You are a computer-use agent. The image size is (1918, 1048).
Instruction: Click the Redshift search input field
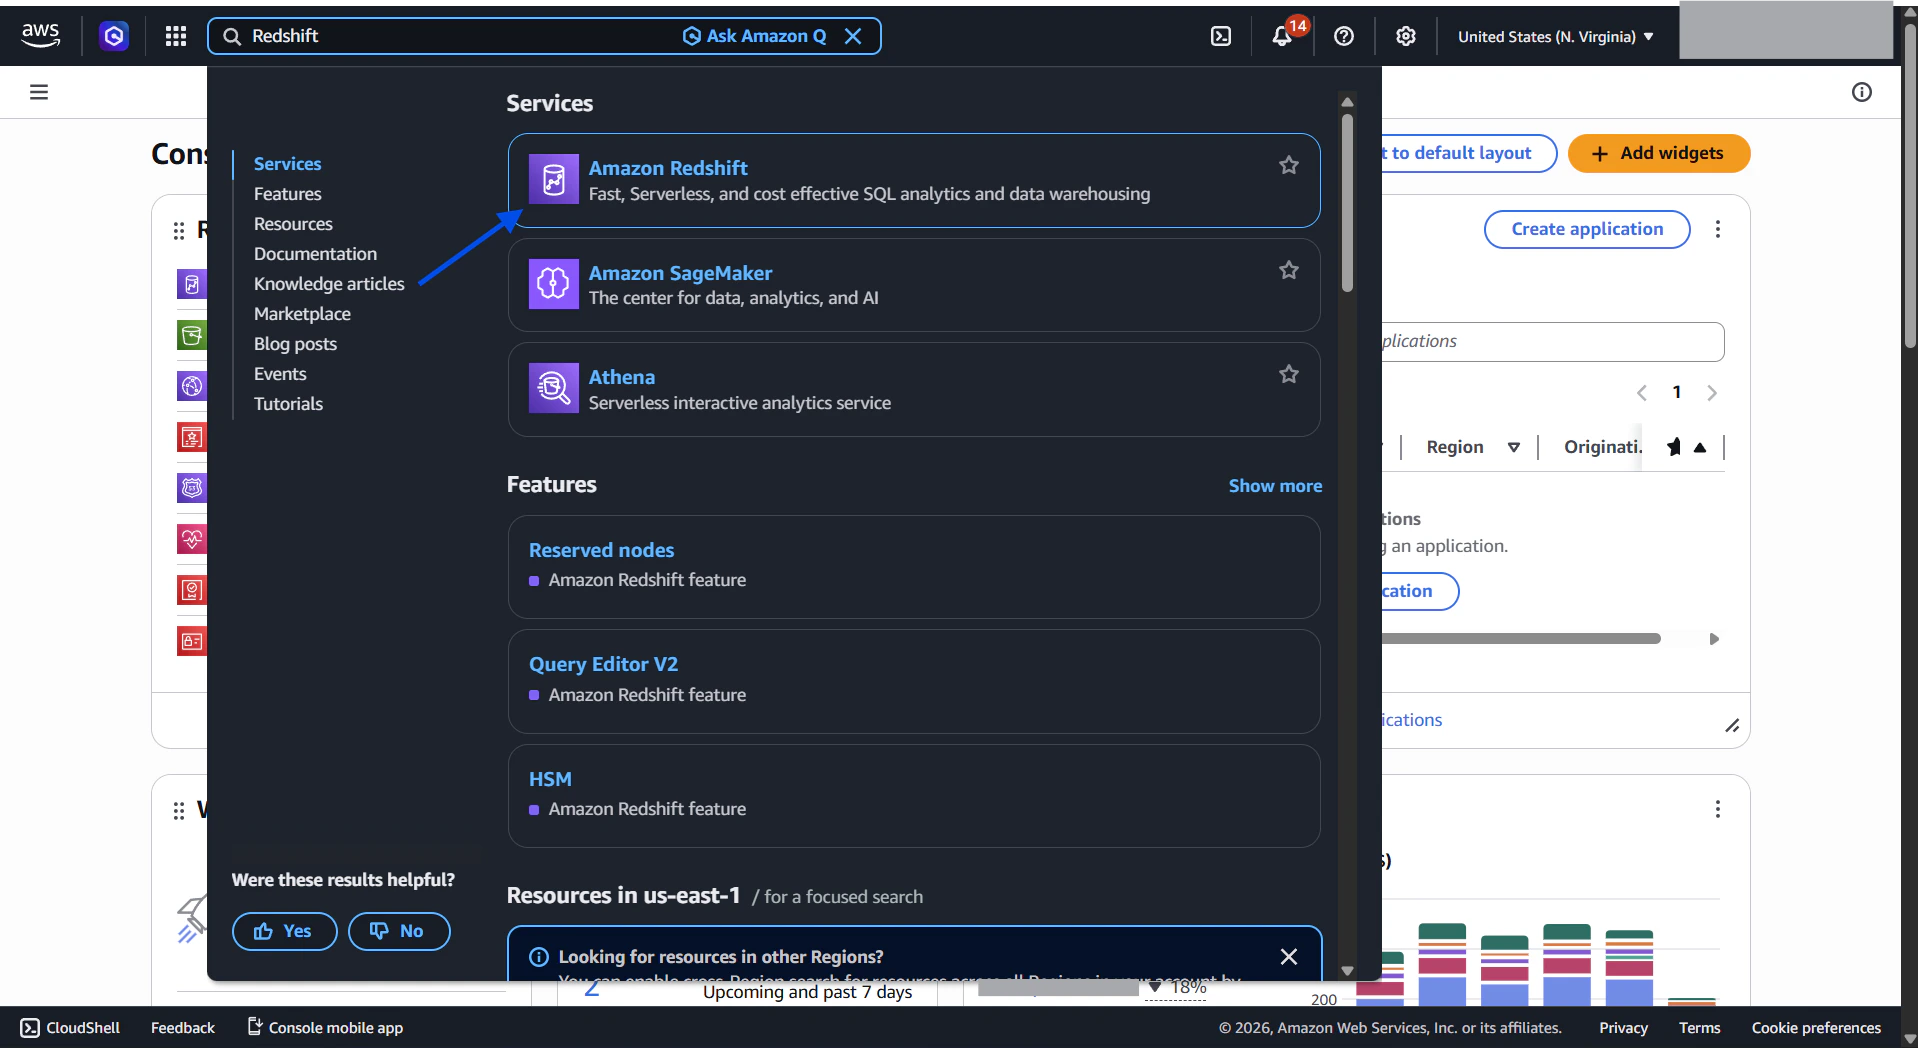pos(460,36)
